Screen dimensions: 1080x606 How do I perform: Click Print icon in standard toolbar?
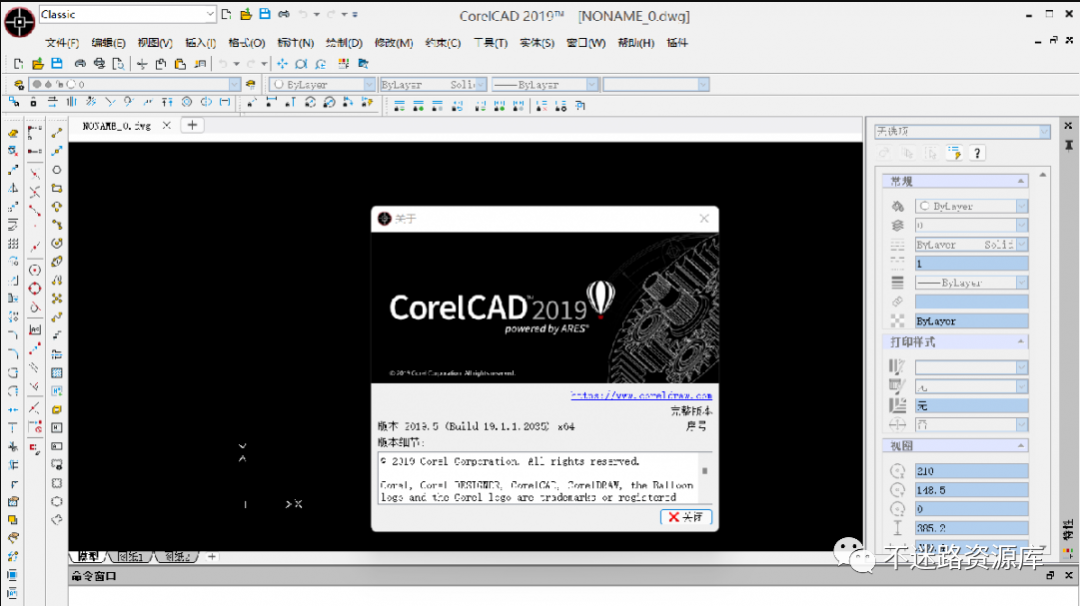tap(81, 64)
